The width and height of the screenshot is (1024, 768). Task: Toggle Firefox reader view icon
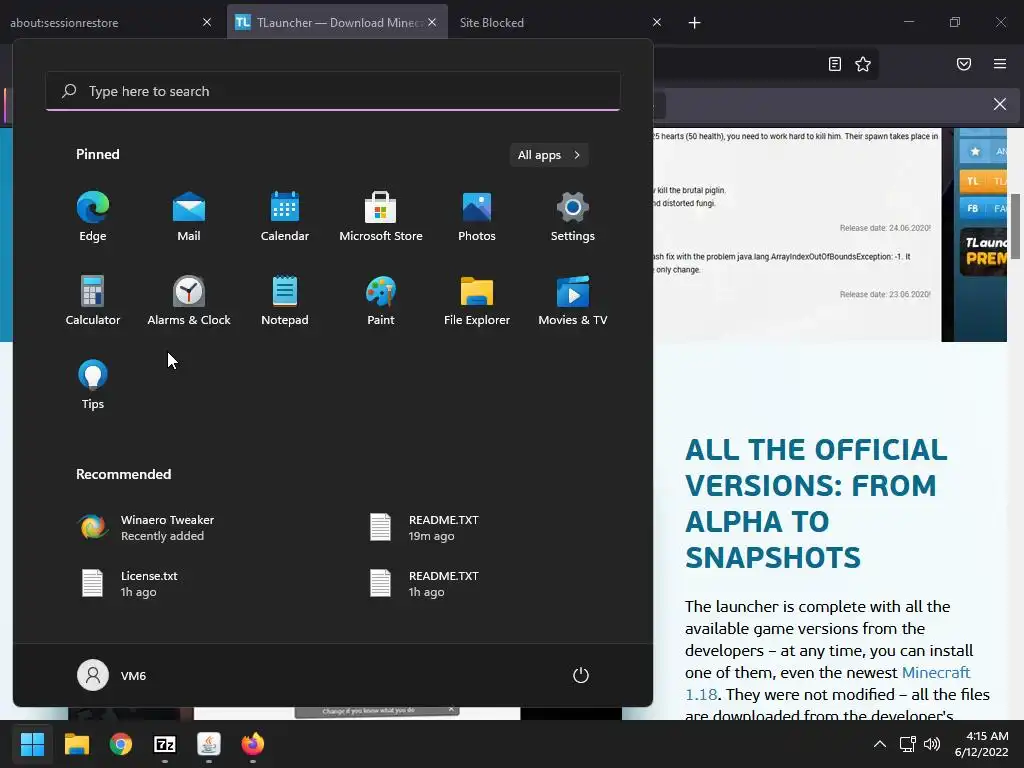835,64
